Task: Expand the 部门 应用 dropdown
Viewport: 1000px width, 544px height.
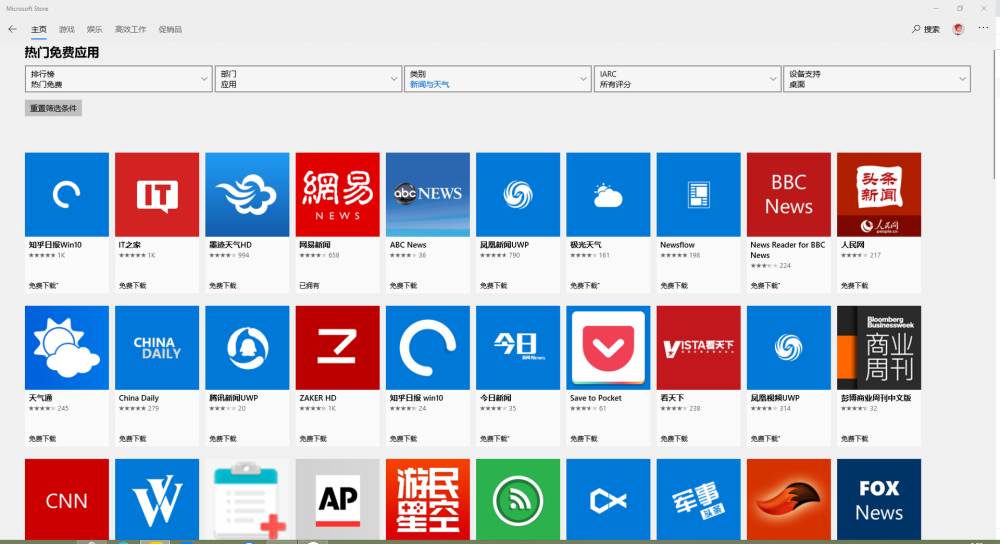Action: [308, 79]
